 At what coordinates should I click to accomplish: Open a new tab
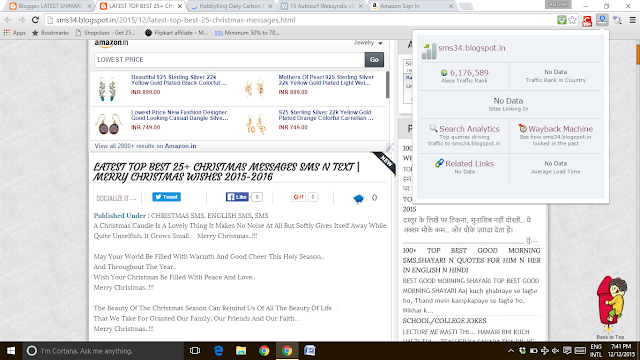point(466,6)
